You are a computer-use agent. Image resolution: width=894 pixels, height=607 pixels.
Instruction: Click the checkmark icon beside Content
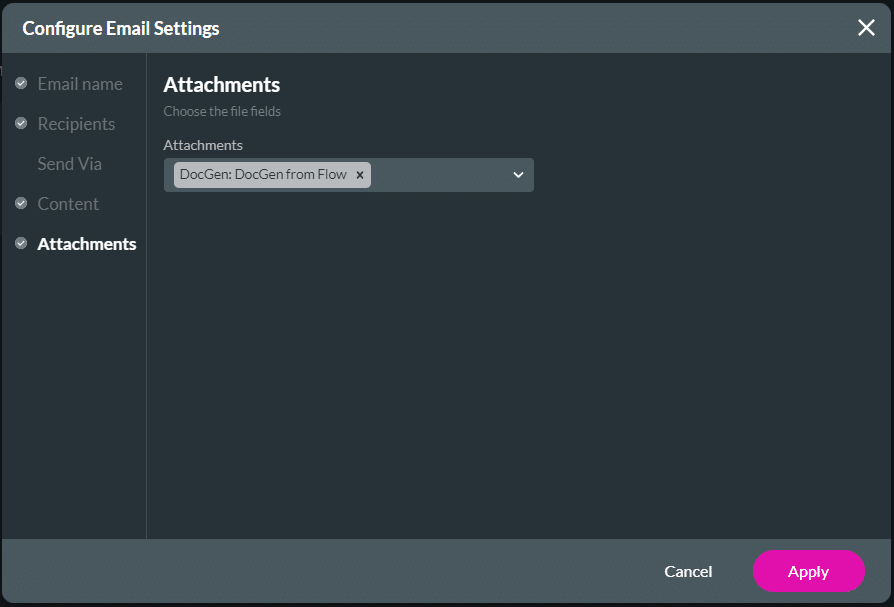[21, 203]
